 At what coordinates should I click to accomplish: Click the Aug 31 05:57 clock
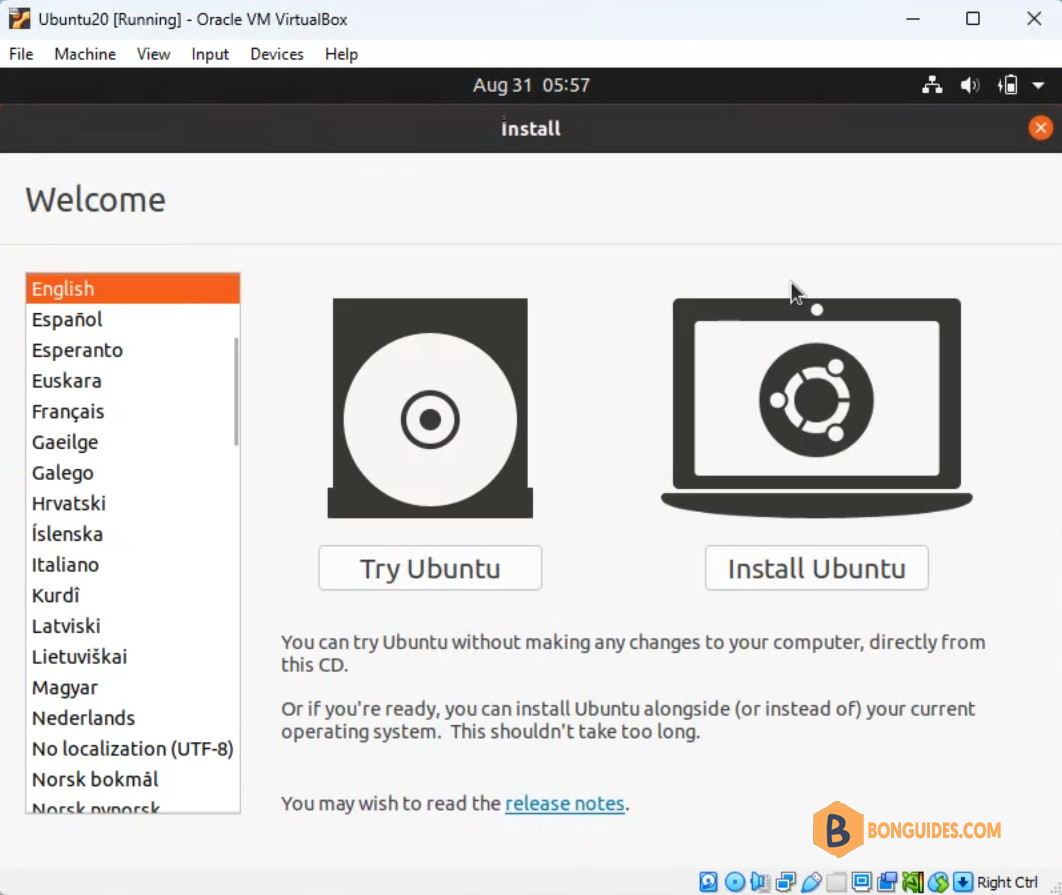click(x=532, y=85)
